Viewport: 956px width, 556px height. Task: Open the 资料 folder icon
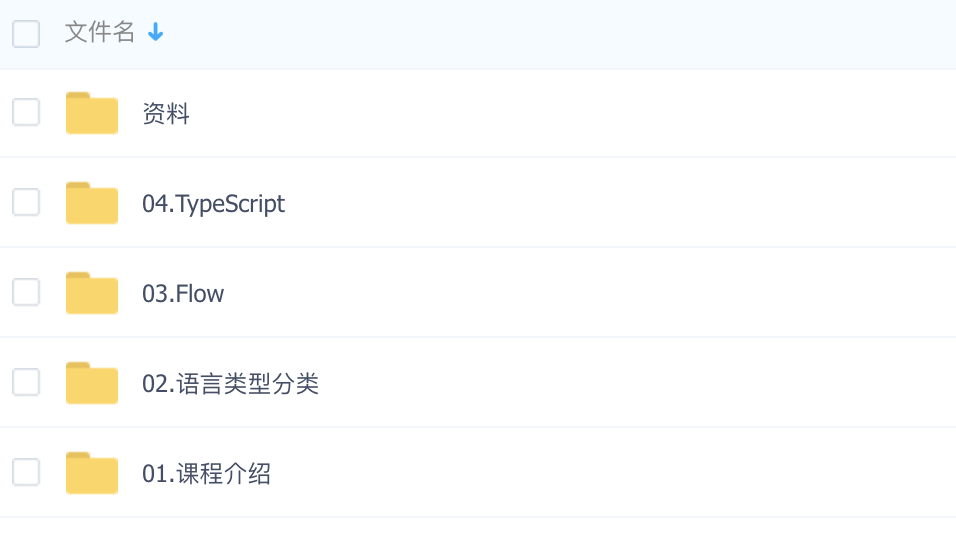pyautogui.click(x=92, y=113)
